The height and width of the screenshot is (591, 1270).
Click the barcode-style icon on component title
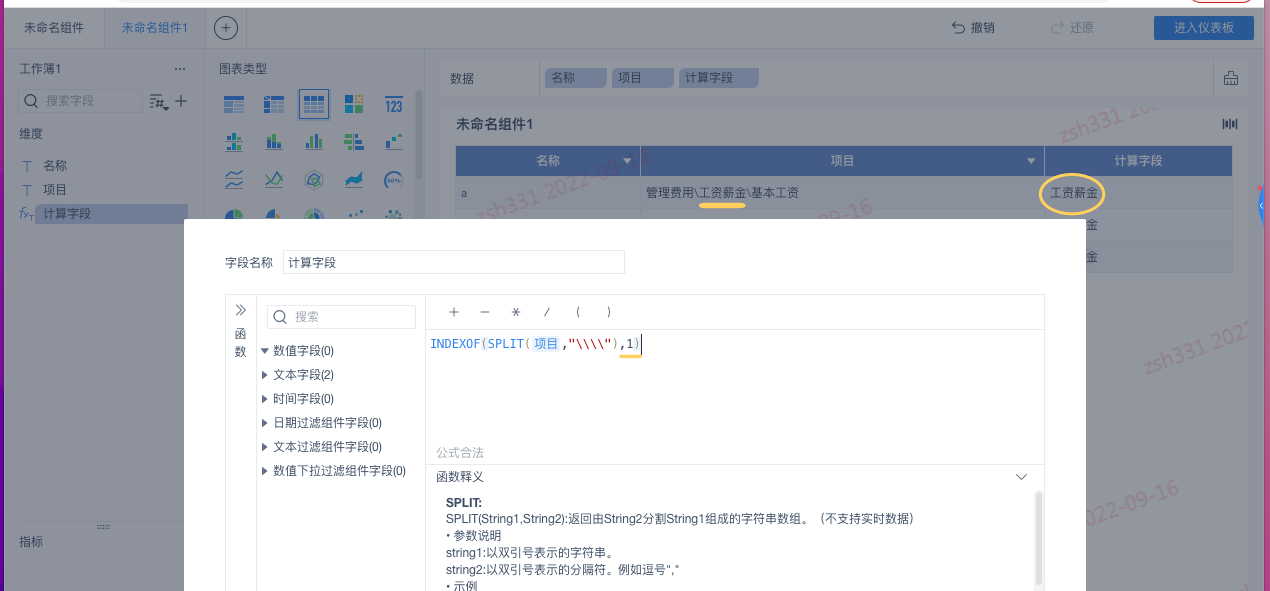coord(1230,125)
